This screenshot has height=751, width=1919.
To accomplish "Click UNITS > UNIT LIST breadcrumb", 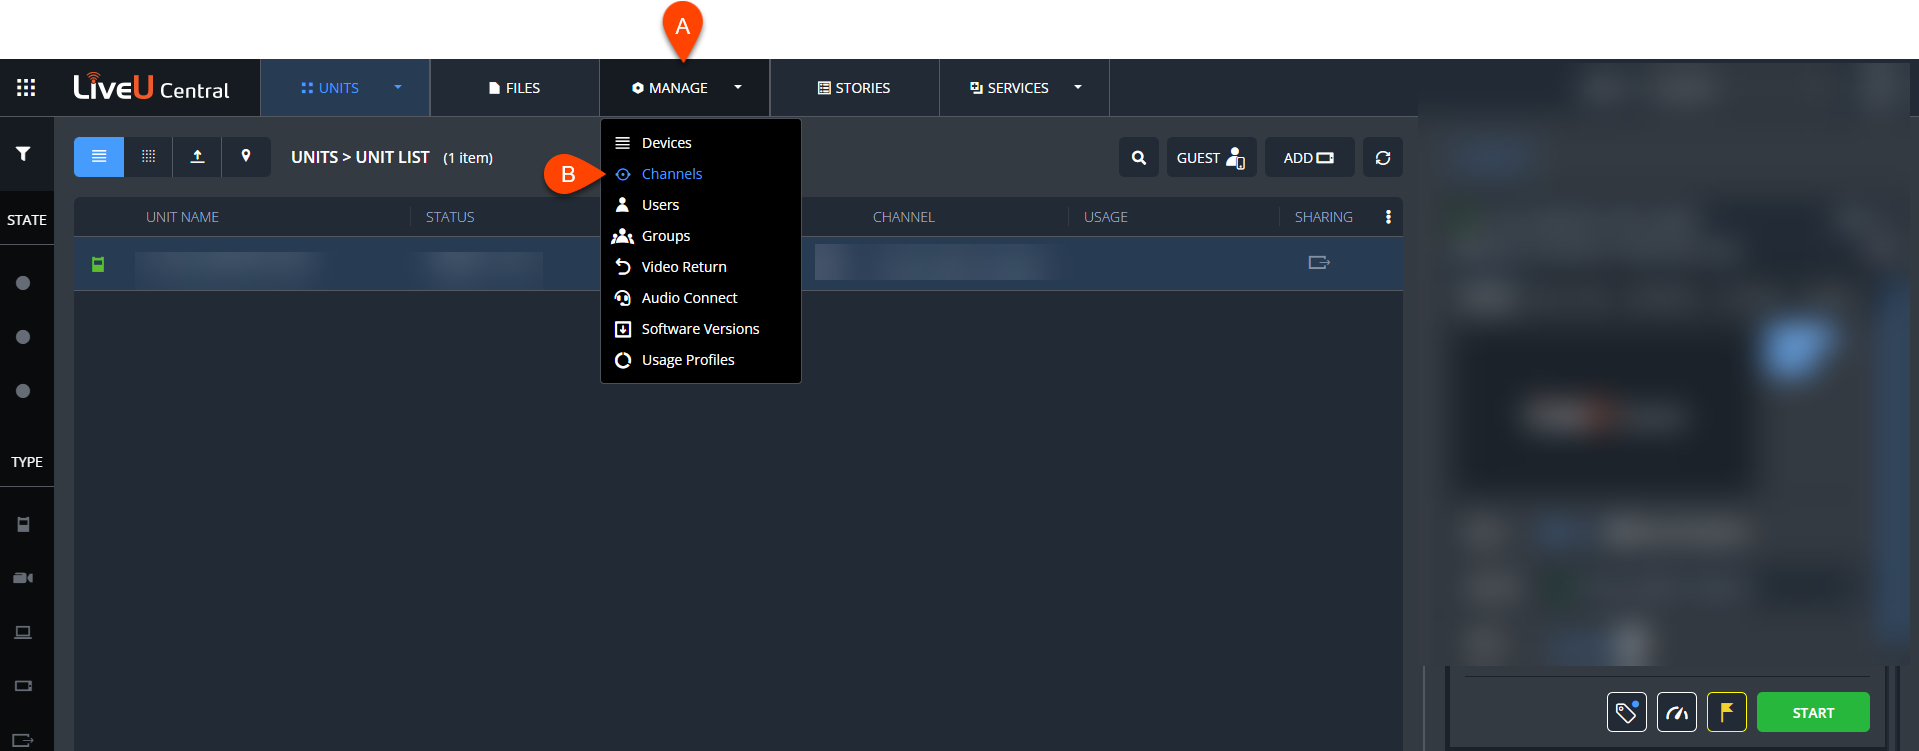I will (x=360, y=157).
